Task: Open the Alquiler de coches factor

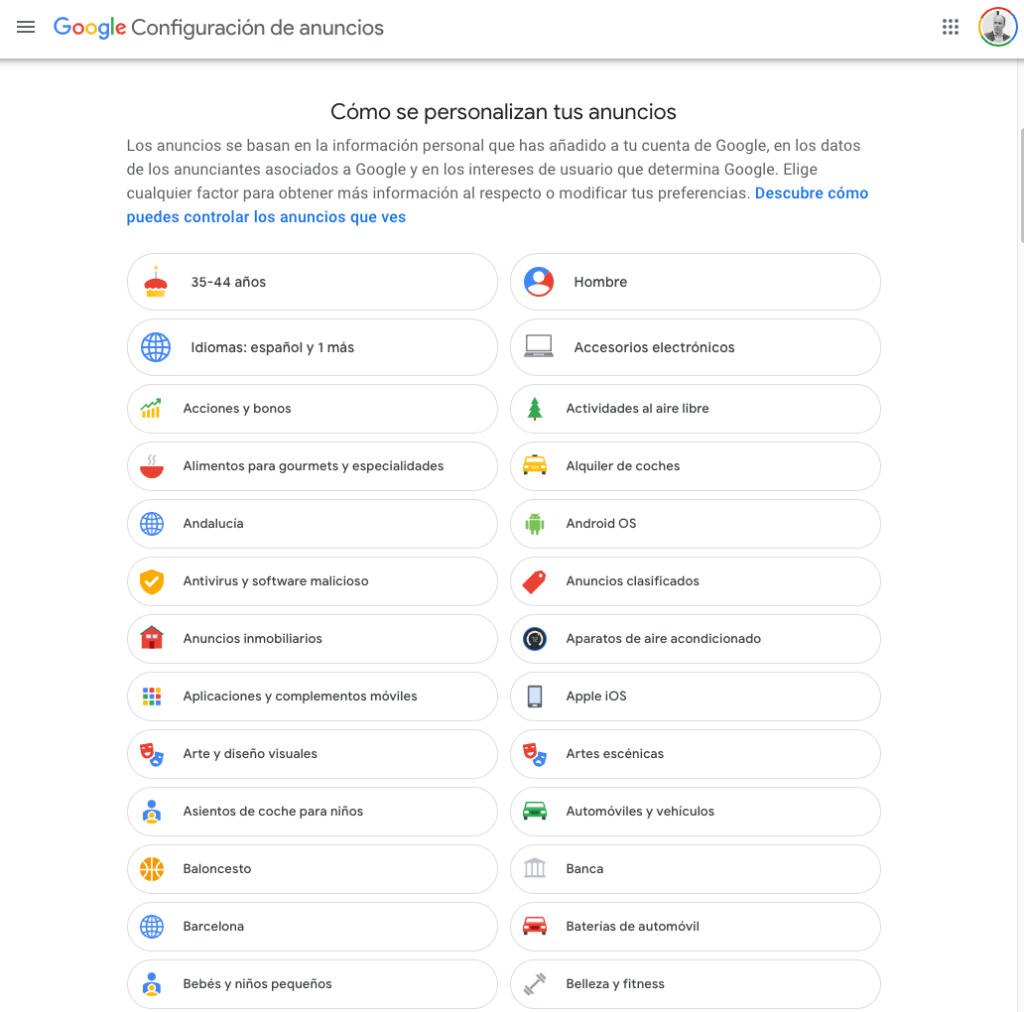Action: tap(695, 466)
